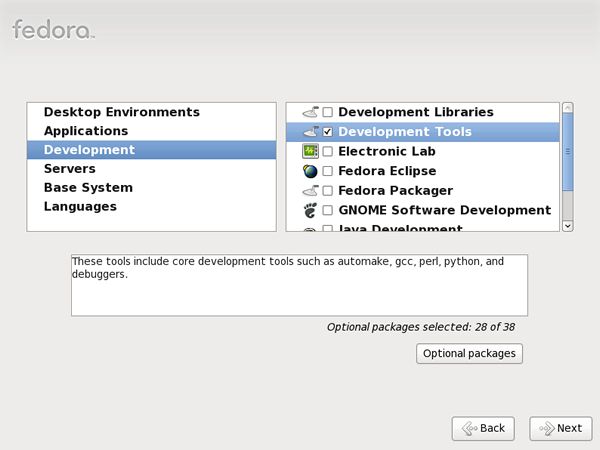Click the scrollbar down arrow

pyautogui.click(x=568, y=226)
